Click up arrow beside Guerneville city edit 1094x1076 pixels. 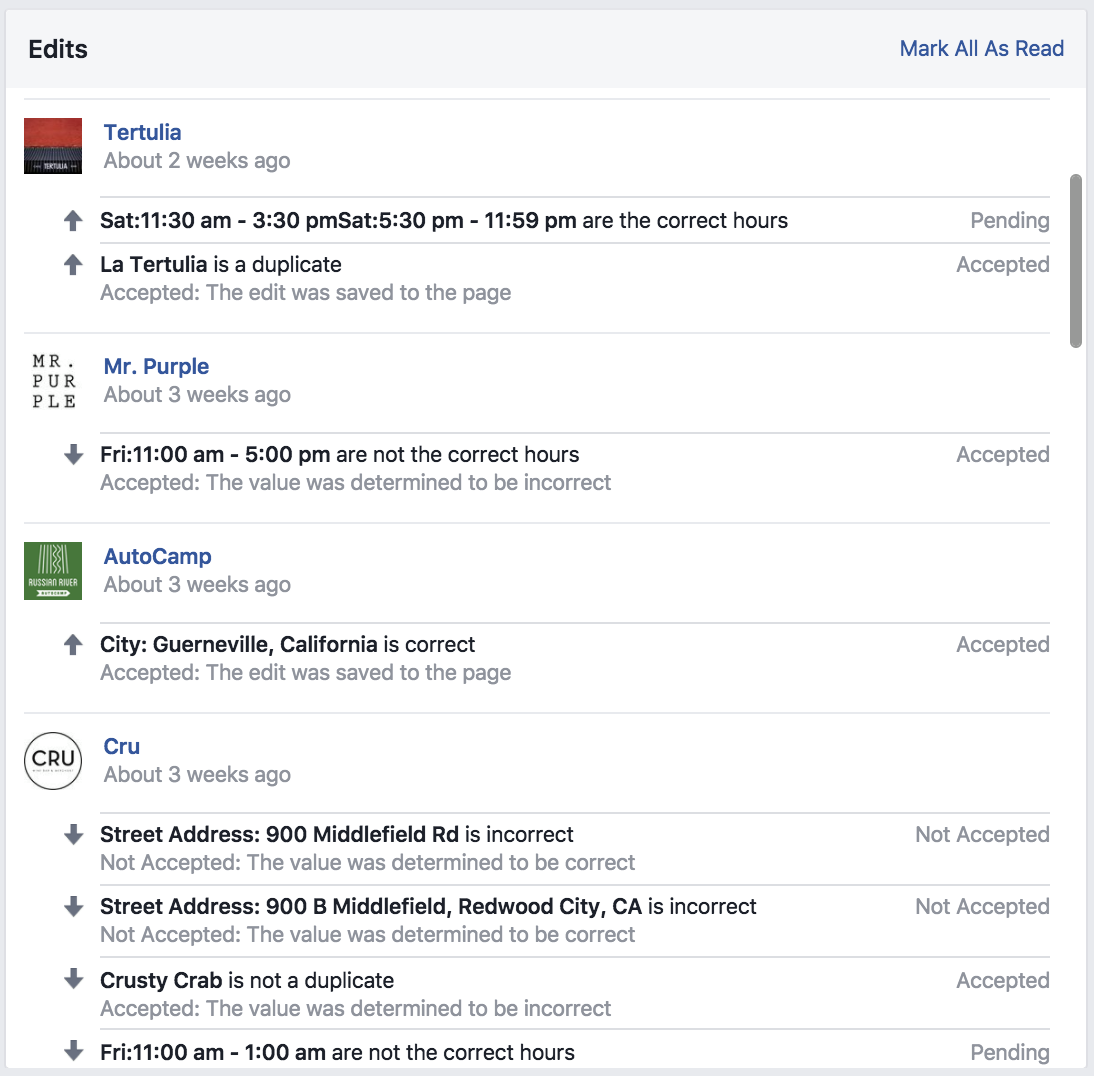coord(73,645)
